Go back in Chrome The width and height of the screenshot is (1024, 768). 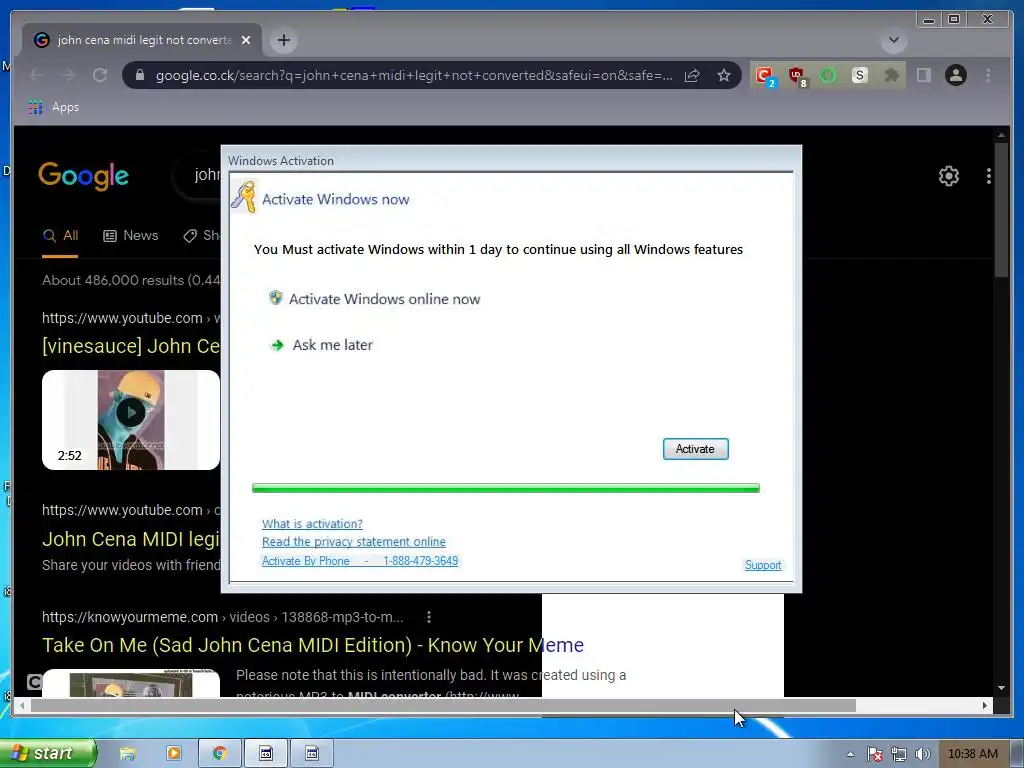[36, 75]
